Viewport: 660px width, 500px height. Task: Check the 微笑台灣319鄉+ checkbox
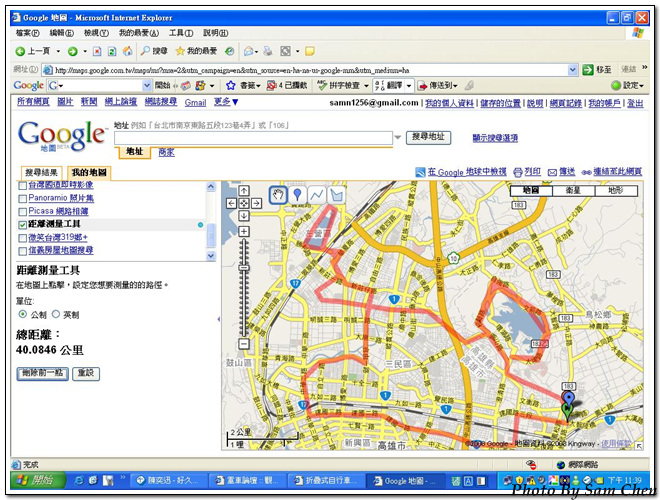pos(23,238)
